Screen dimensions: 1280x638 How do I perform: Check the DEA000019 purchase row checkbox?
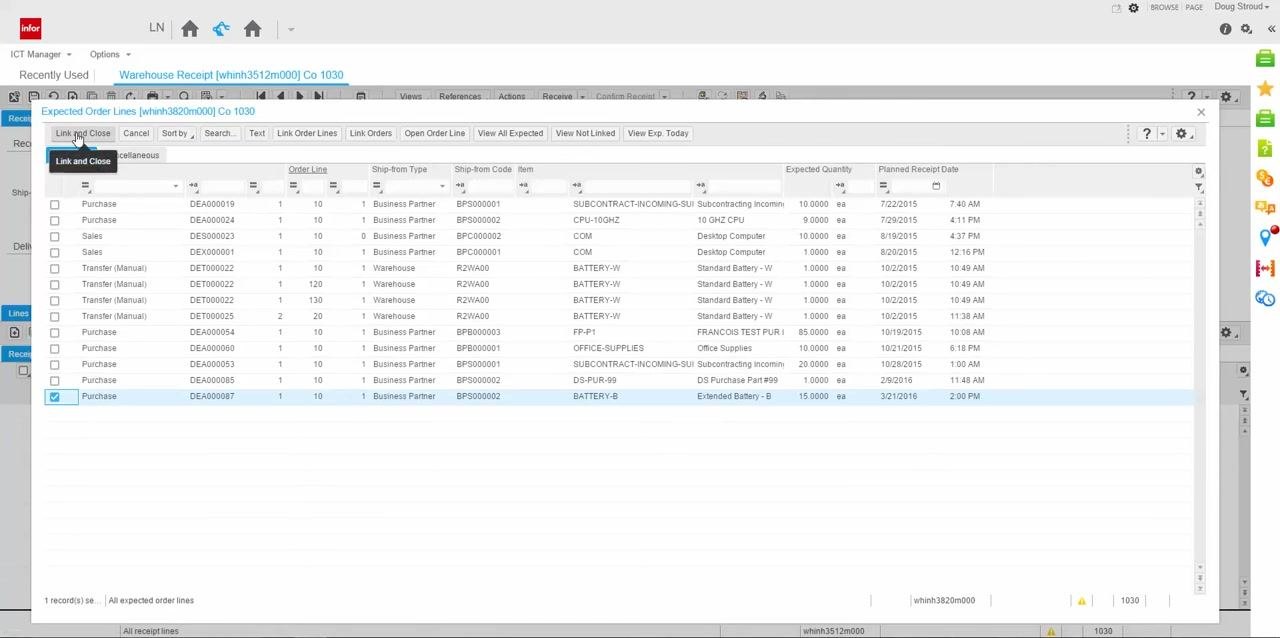tap(55, 204)
